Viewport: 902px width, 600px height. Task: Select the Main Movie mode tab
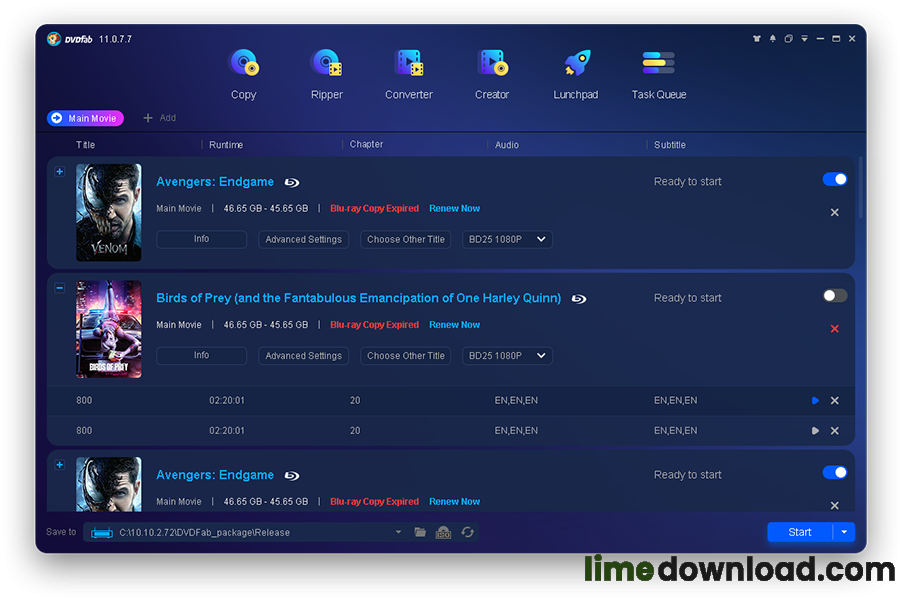coord(85,118)
